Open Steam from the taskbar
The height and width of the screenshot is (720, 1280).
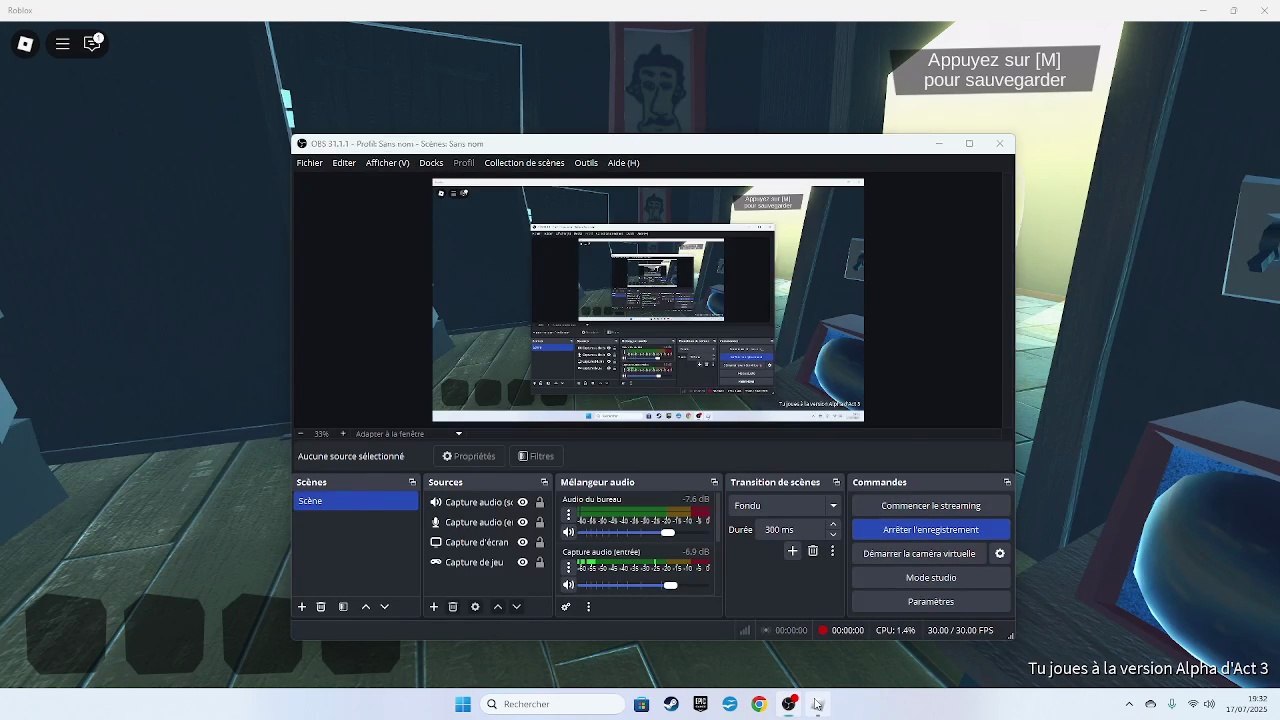[x=671, y=704]
